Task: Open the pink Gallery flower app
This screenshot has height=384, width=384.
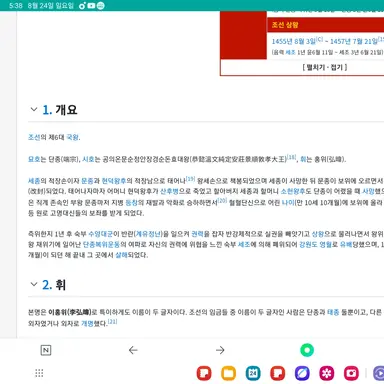Action: point(327,373)
